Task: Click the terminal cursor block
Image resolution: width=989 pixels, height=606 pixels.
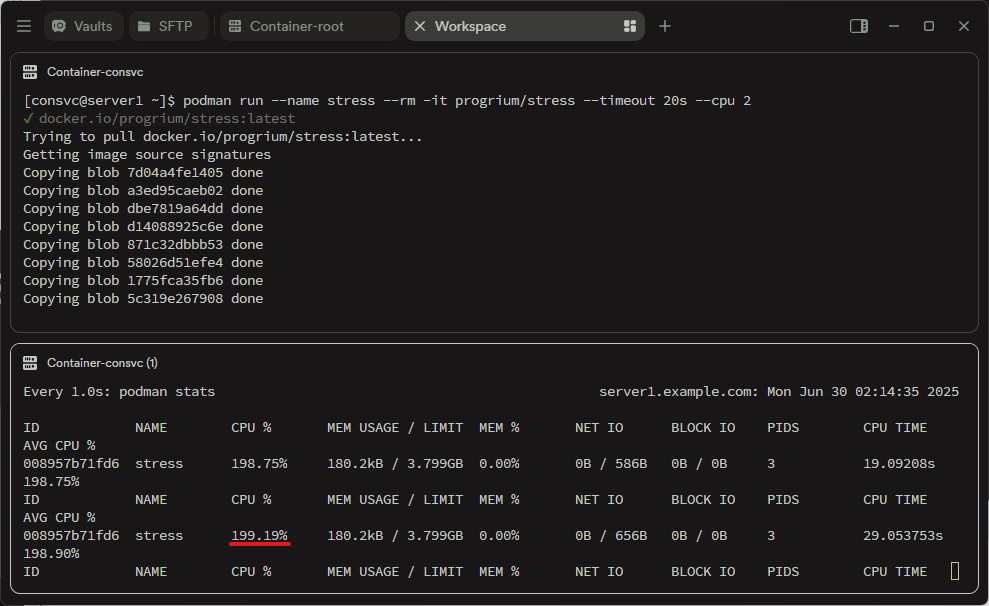Action: tap(955, 571)
